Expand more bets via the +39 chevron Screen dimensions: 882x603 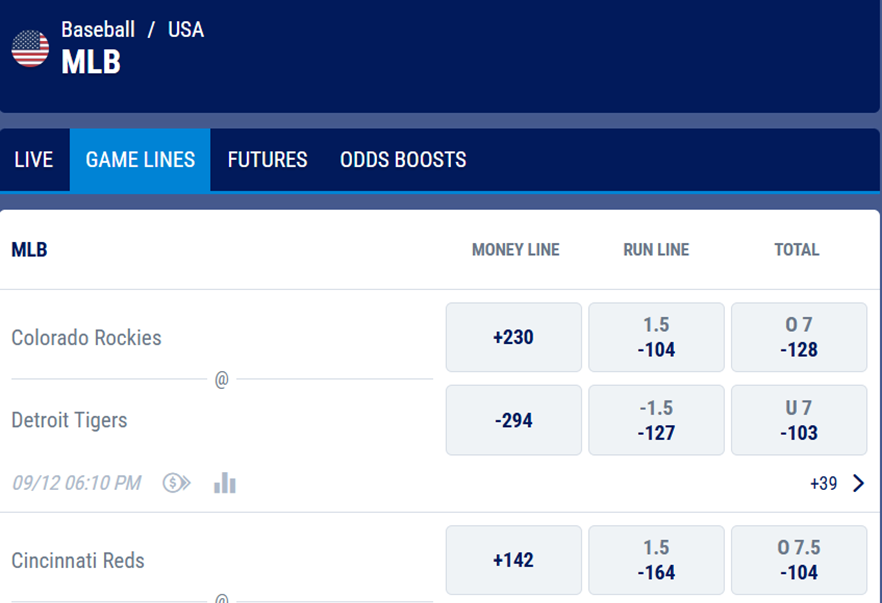click(x=858, y=484)
